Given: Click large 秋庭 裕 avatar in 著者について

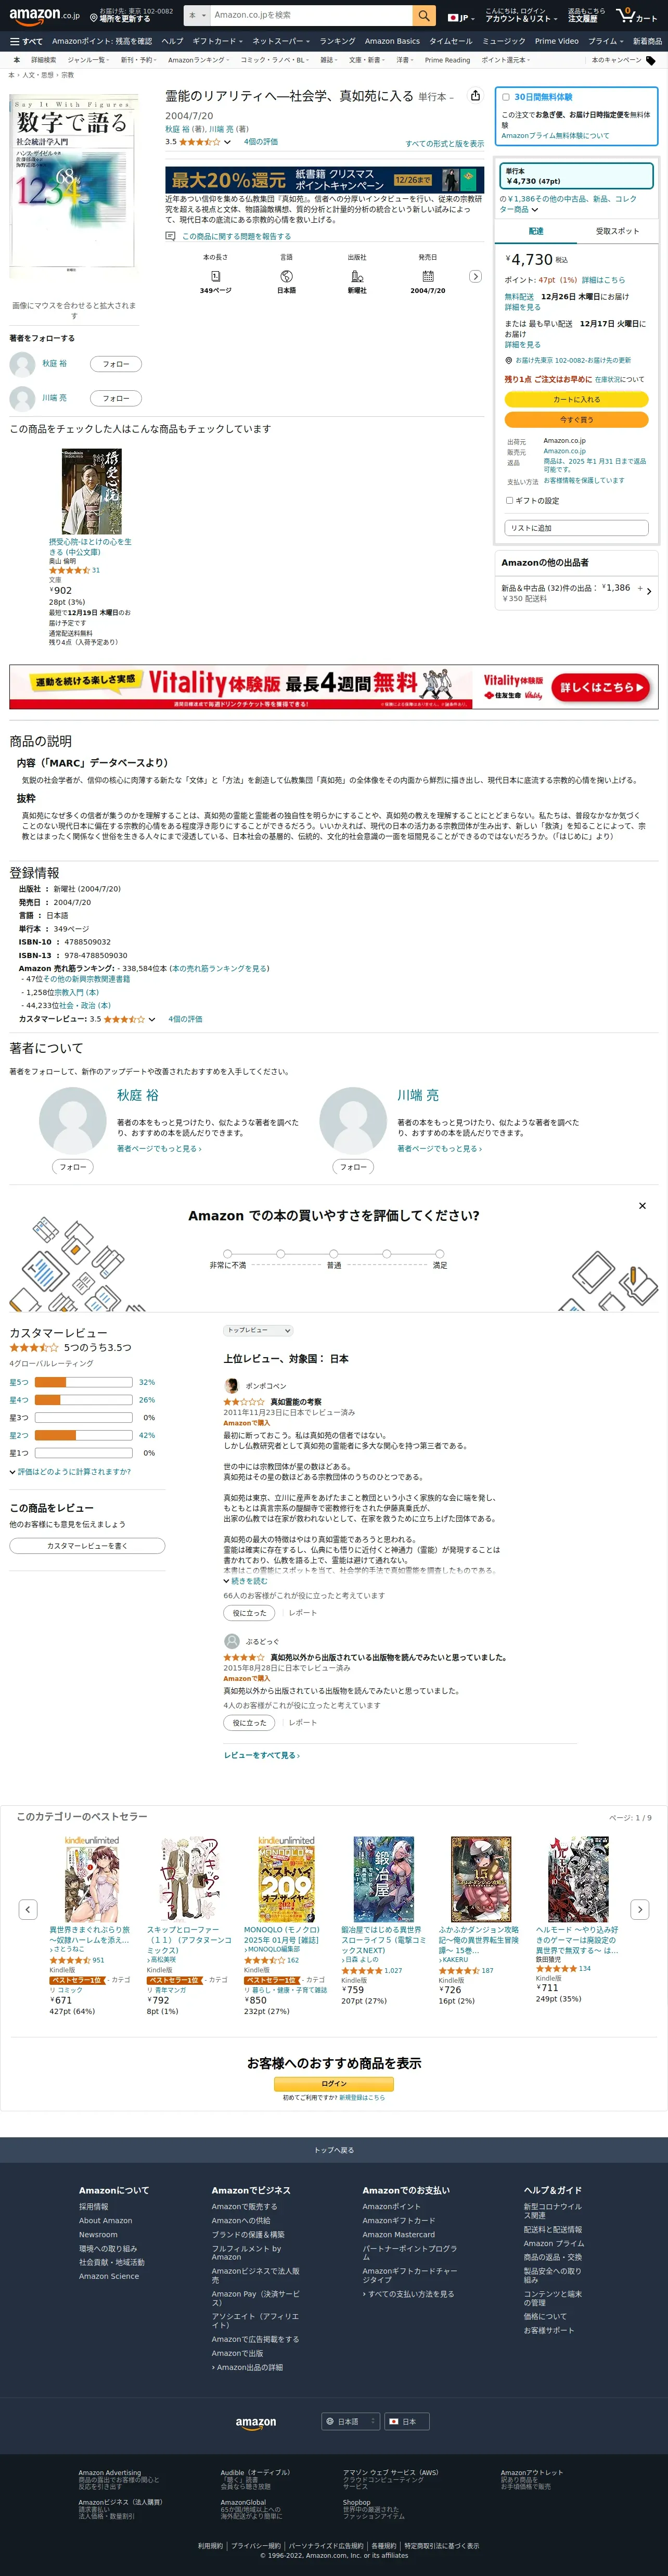Looking at the screenshot, I should click(73, 1122).
